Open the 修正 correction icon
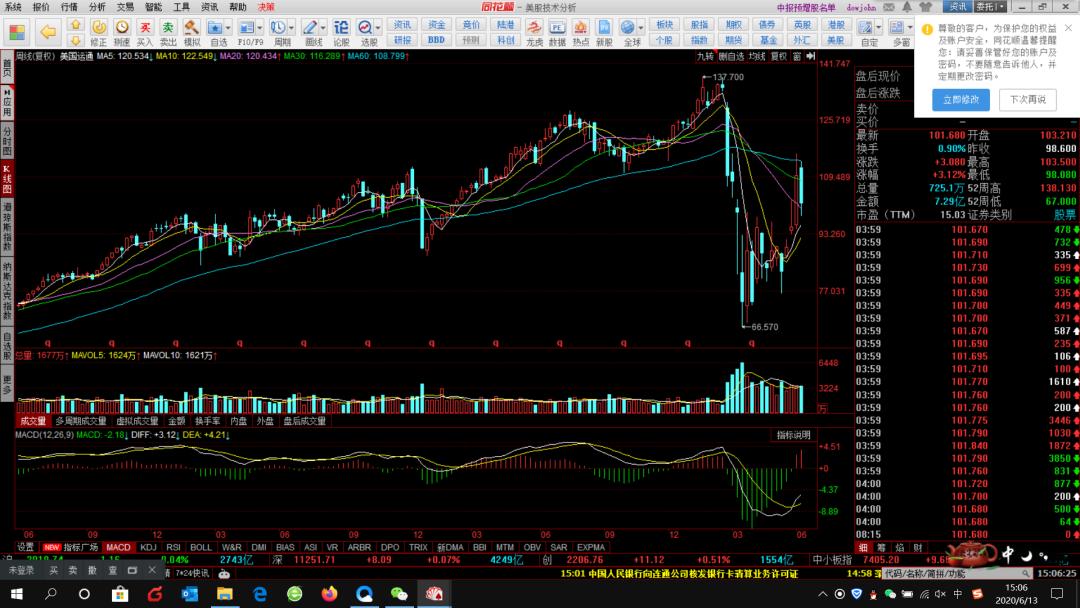The height and width of the screenshot is (608, 1080). [98, 32]
